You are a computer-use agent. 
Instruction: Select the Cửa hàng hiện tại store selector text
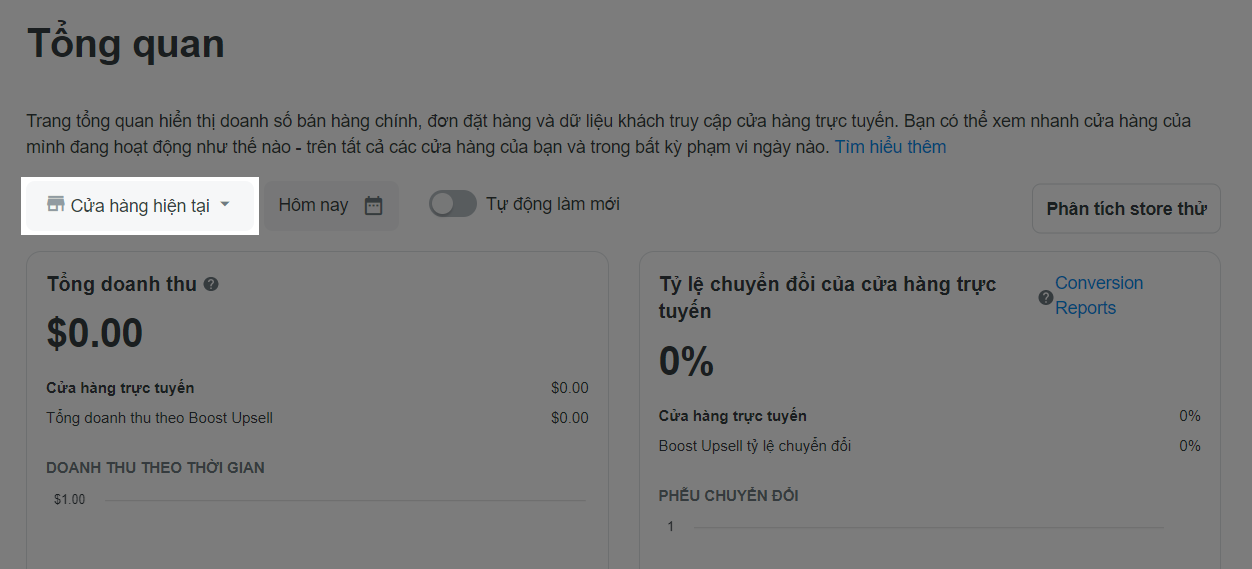[140, 205]
